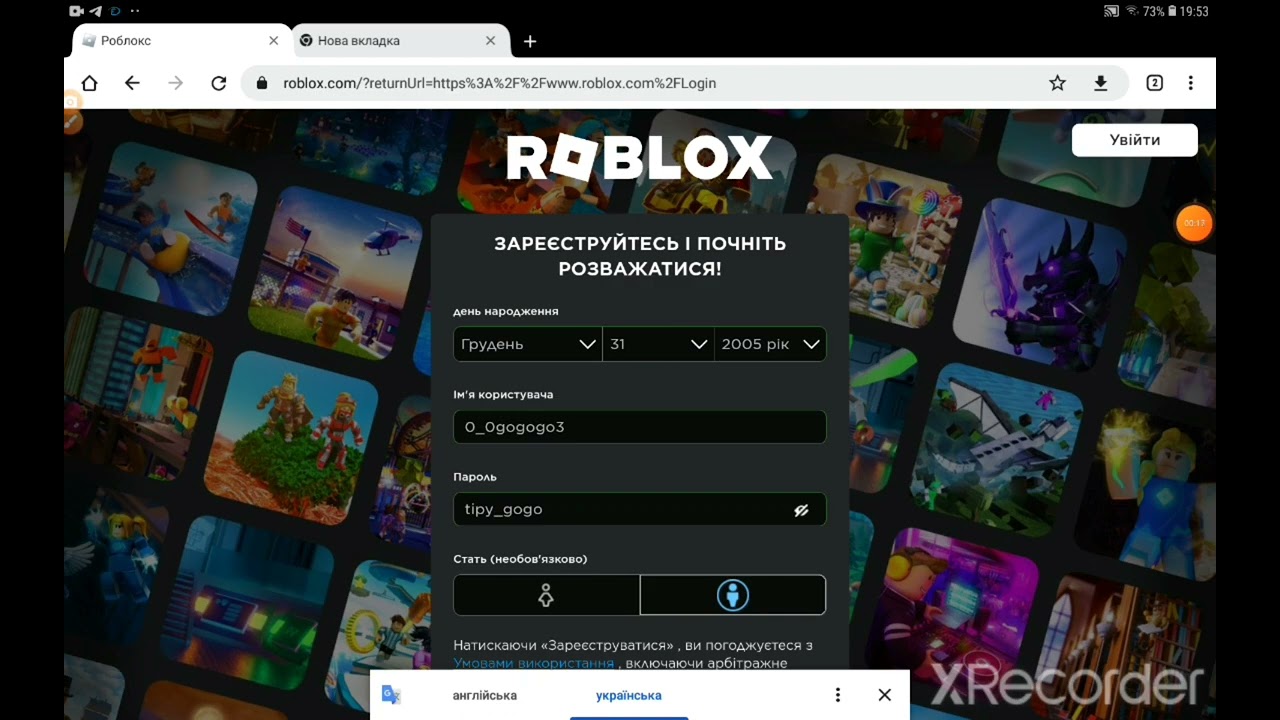The width and height of the screenshot is (1280, 720).
Task: Tap the orange recording timer bubble
Action: [x=1194, y=223]
